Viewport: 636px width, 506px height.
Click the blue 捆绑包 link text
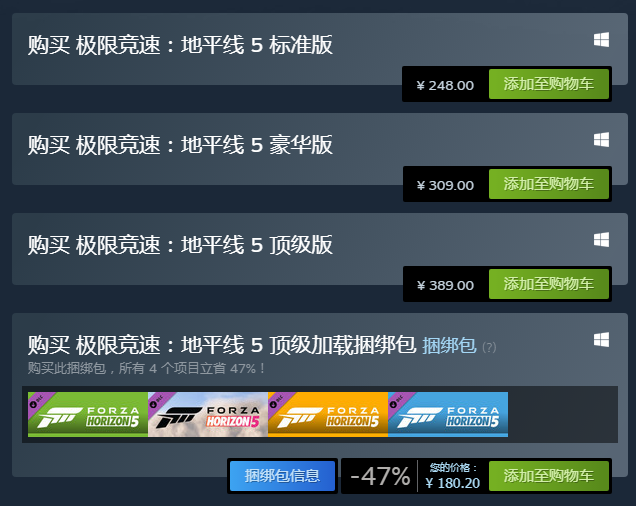click(x=449, y=346)
